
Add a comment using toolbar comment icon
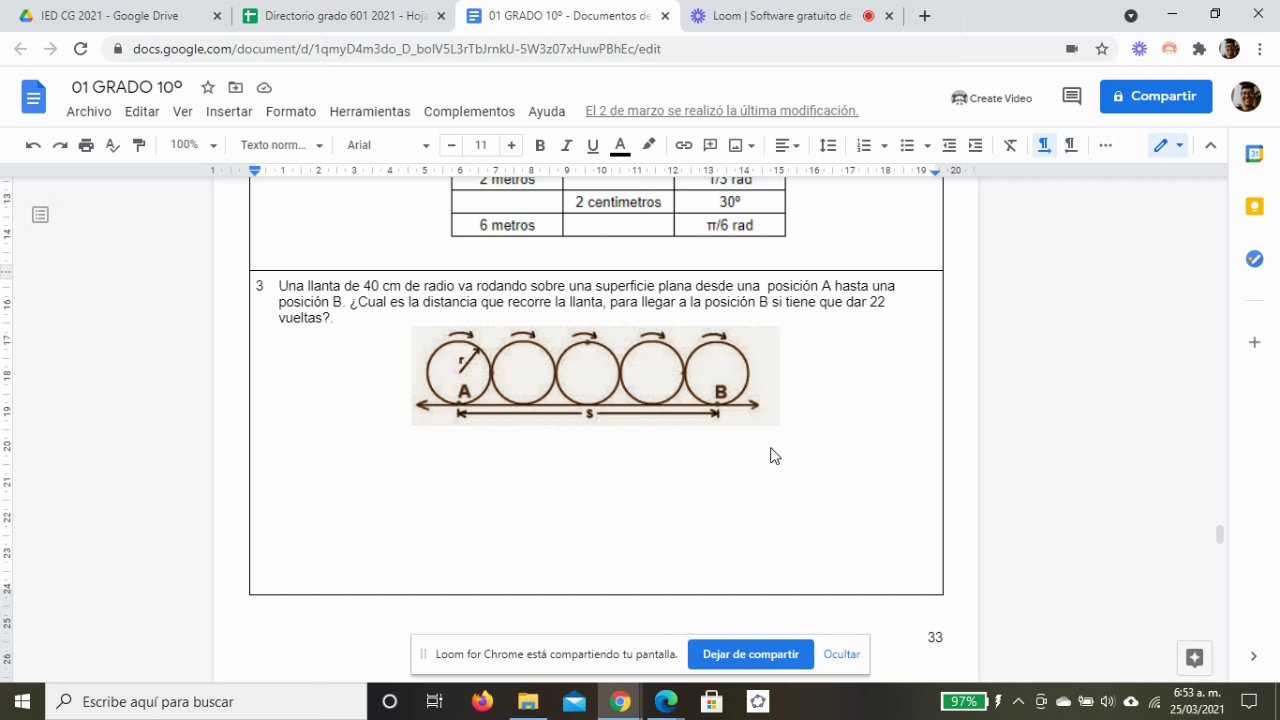pyautogui.click(x=711, y=145)
